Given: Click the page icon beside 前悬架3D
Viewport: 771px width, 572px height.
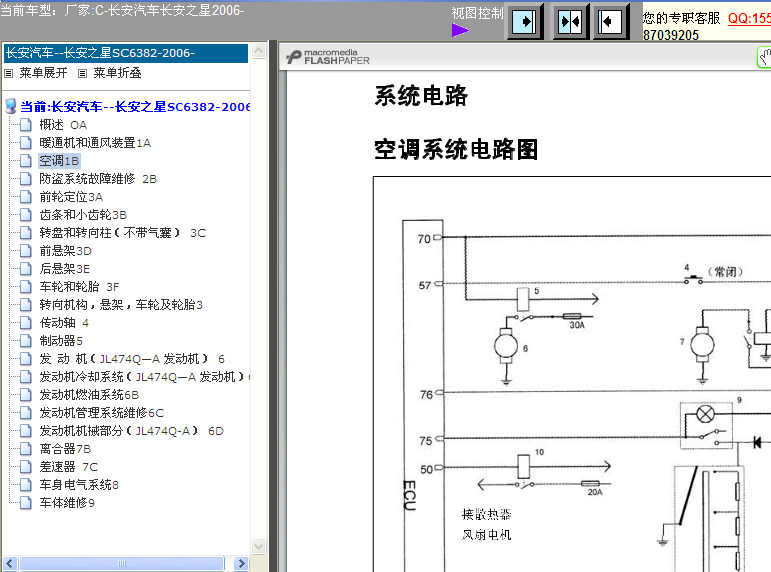Looking at the screenshot, I should [26, 251].
